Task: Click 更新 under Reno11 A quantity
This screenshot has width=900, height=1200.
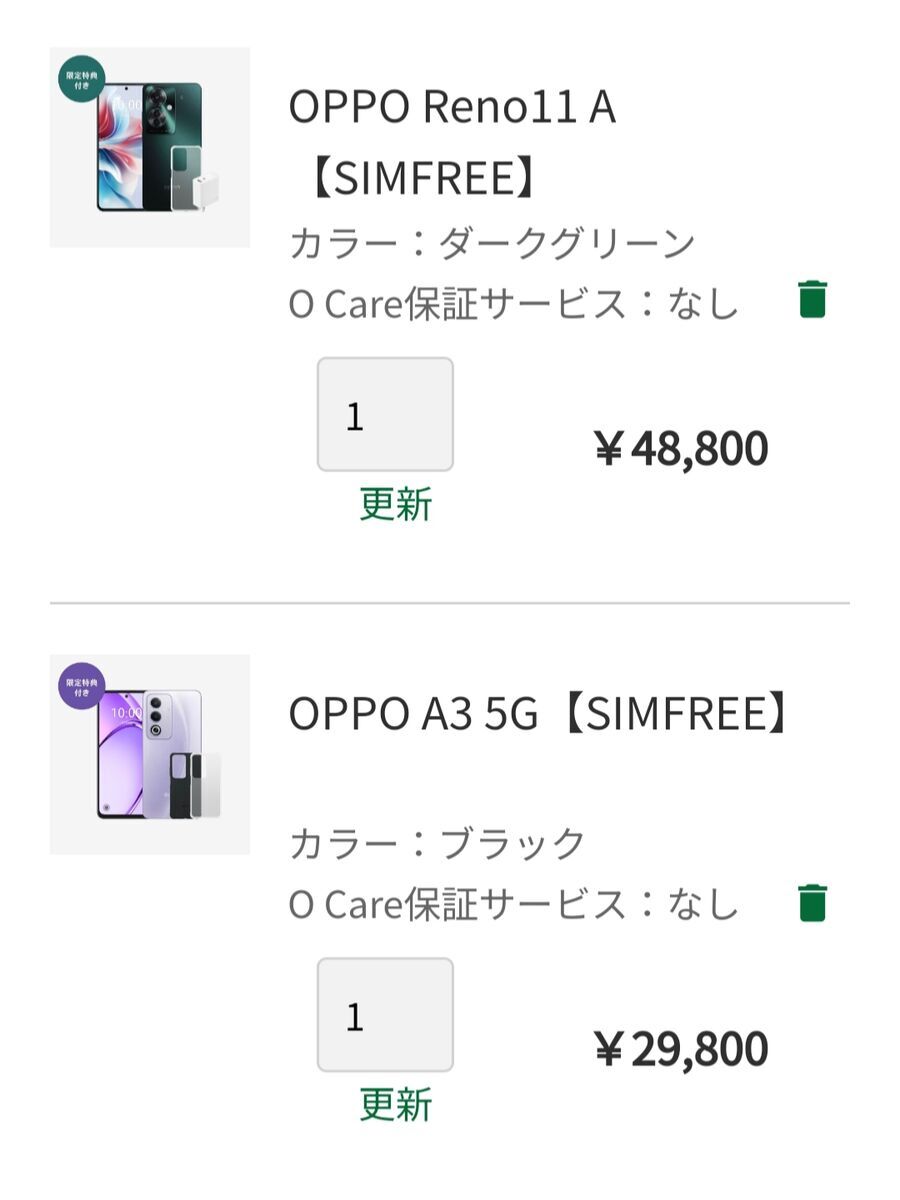Action: [x=395, y=504]
